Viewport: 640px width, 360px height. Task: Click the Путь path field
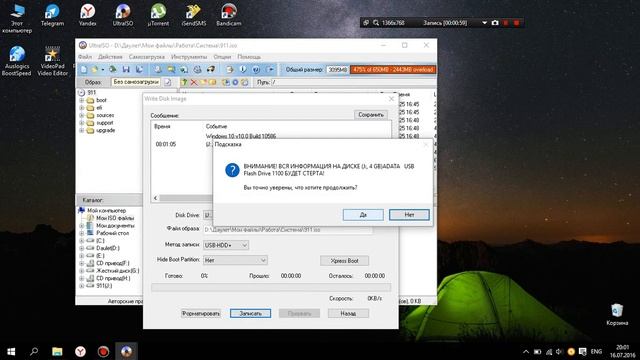pos(353,82)
